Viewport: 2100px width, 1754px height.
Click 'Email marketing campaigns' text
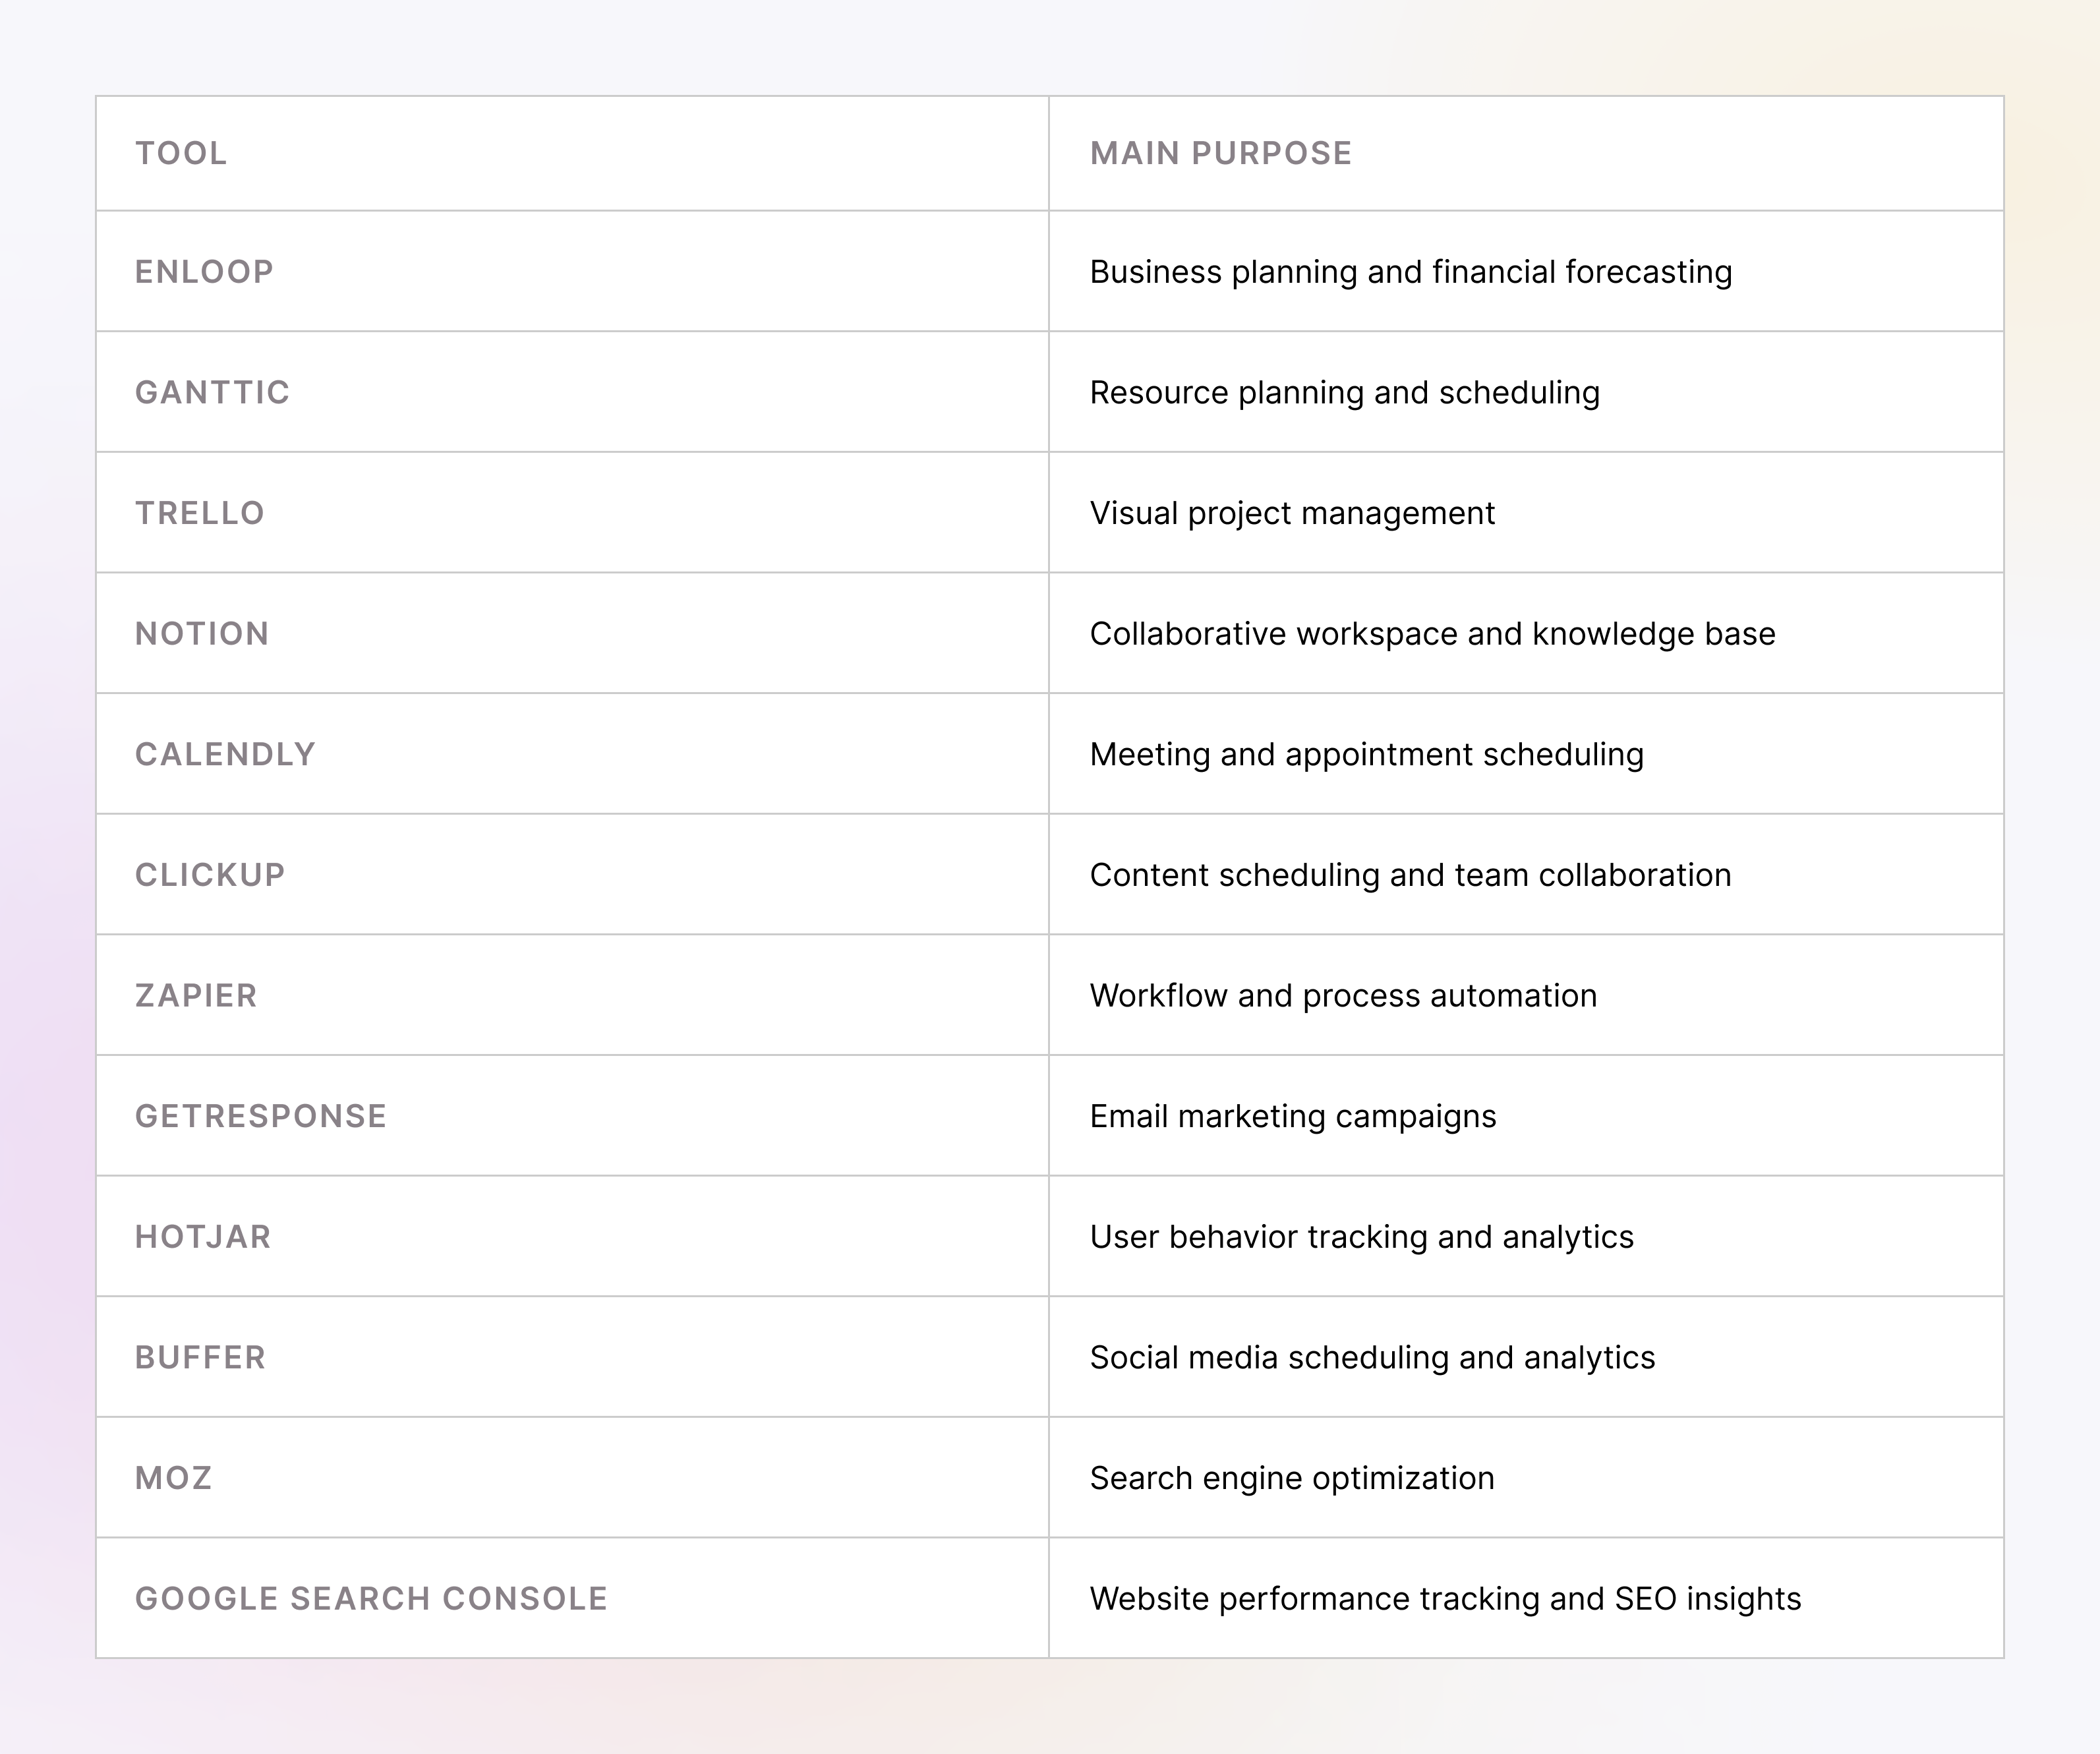(1292, 1117)
